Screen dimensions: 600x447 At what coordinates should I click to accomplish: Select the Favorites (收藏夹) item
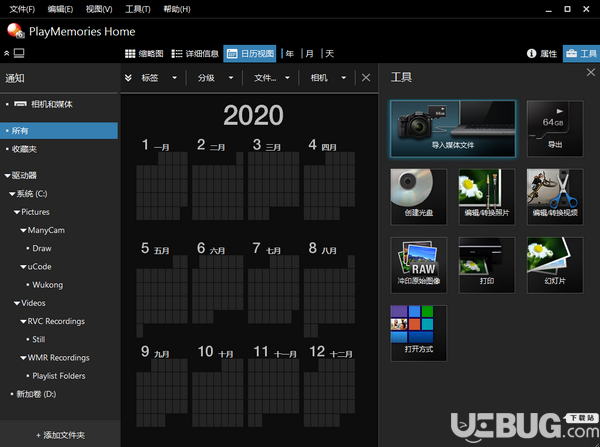[24, 149]
